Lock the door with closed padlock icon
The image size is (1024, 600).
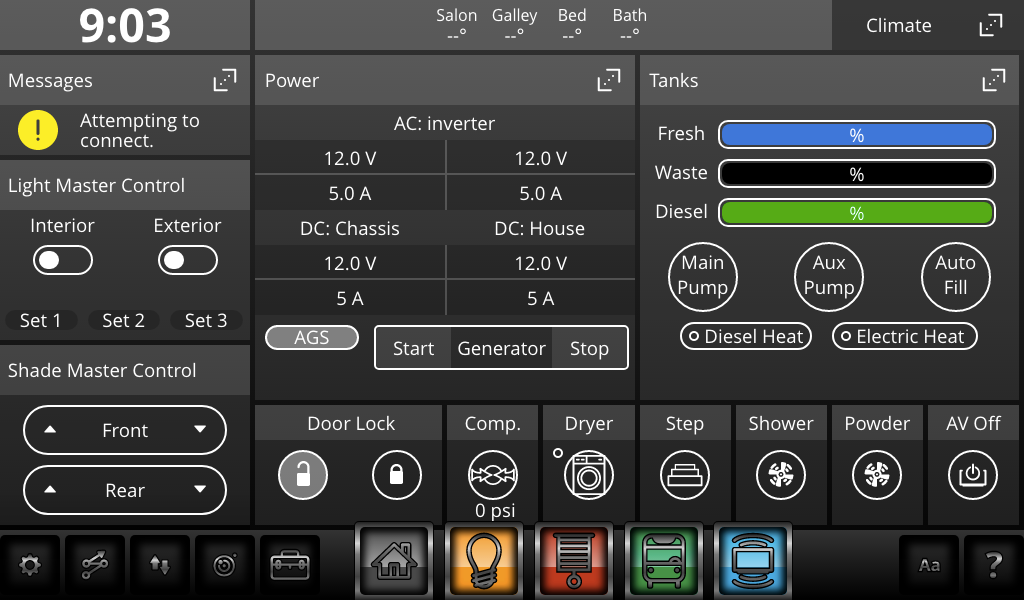(396, 475)
